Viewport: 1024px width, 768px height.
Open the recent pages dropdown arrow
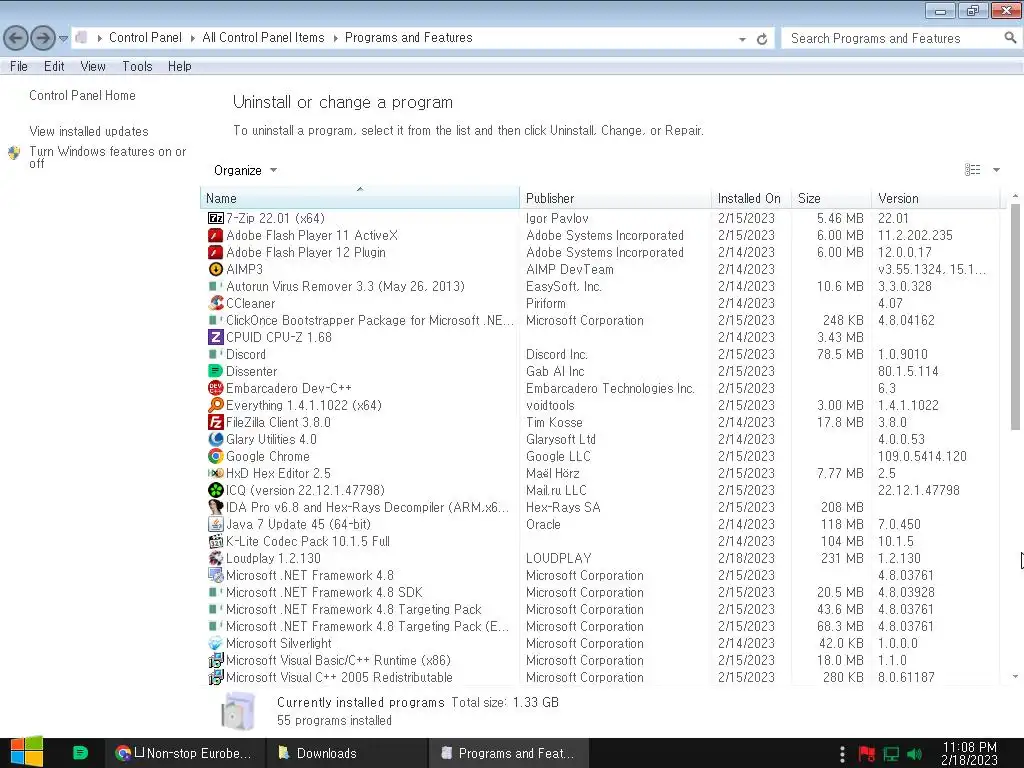point(63,39)
